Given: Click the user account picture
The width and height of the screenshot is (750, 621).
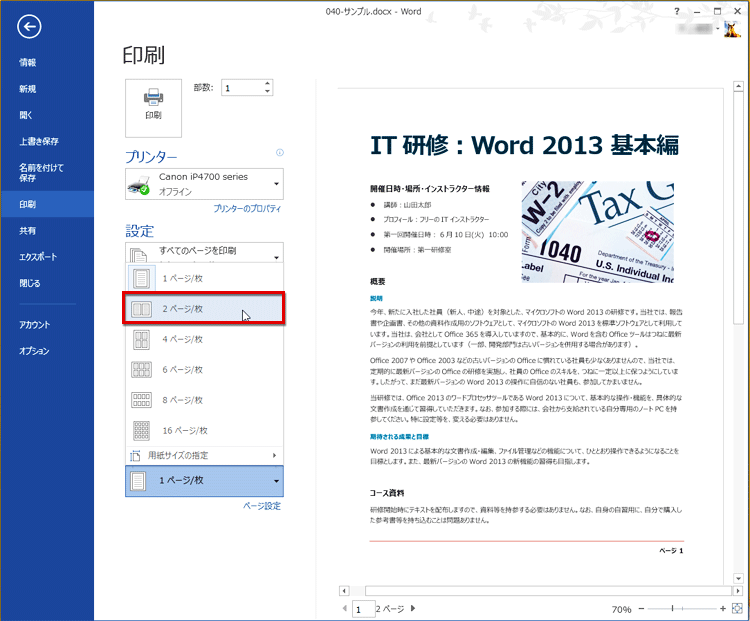Looking at the screenshot, I should pos(732,30).
